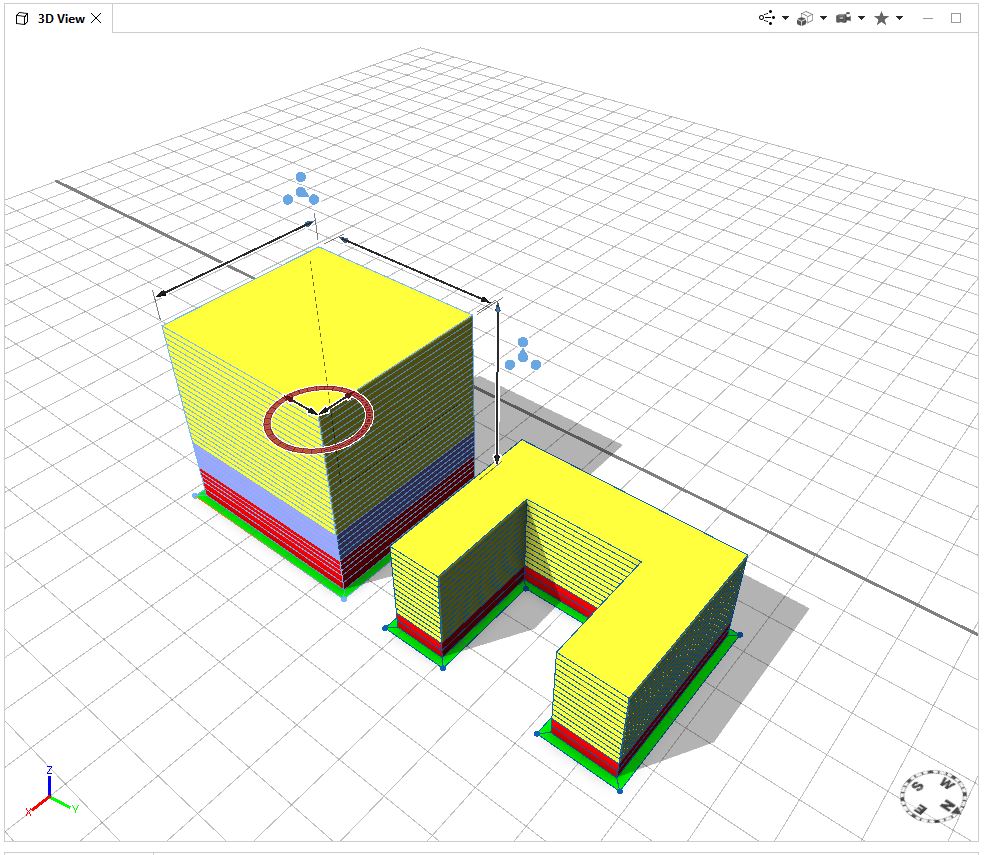Click the layer visibility settings icon
This screenshot has height=855, width=984.
[767, 18]
